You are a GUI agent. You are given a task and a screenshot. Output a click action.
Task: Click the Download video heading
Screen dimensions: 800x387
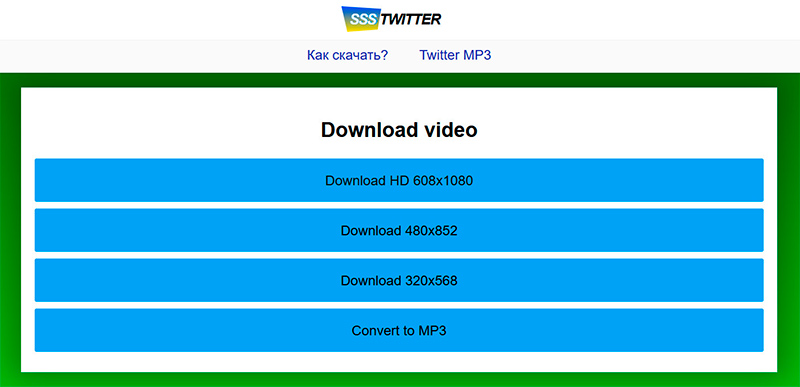click(x=399, y=130)
